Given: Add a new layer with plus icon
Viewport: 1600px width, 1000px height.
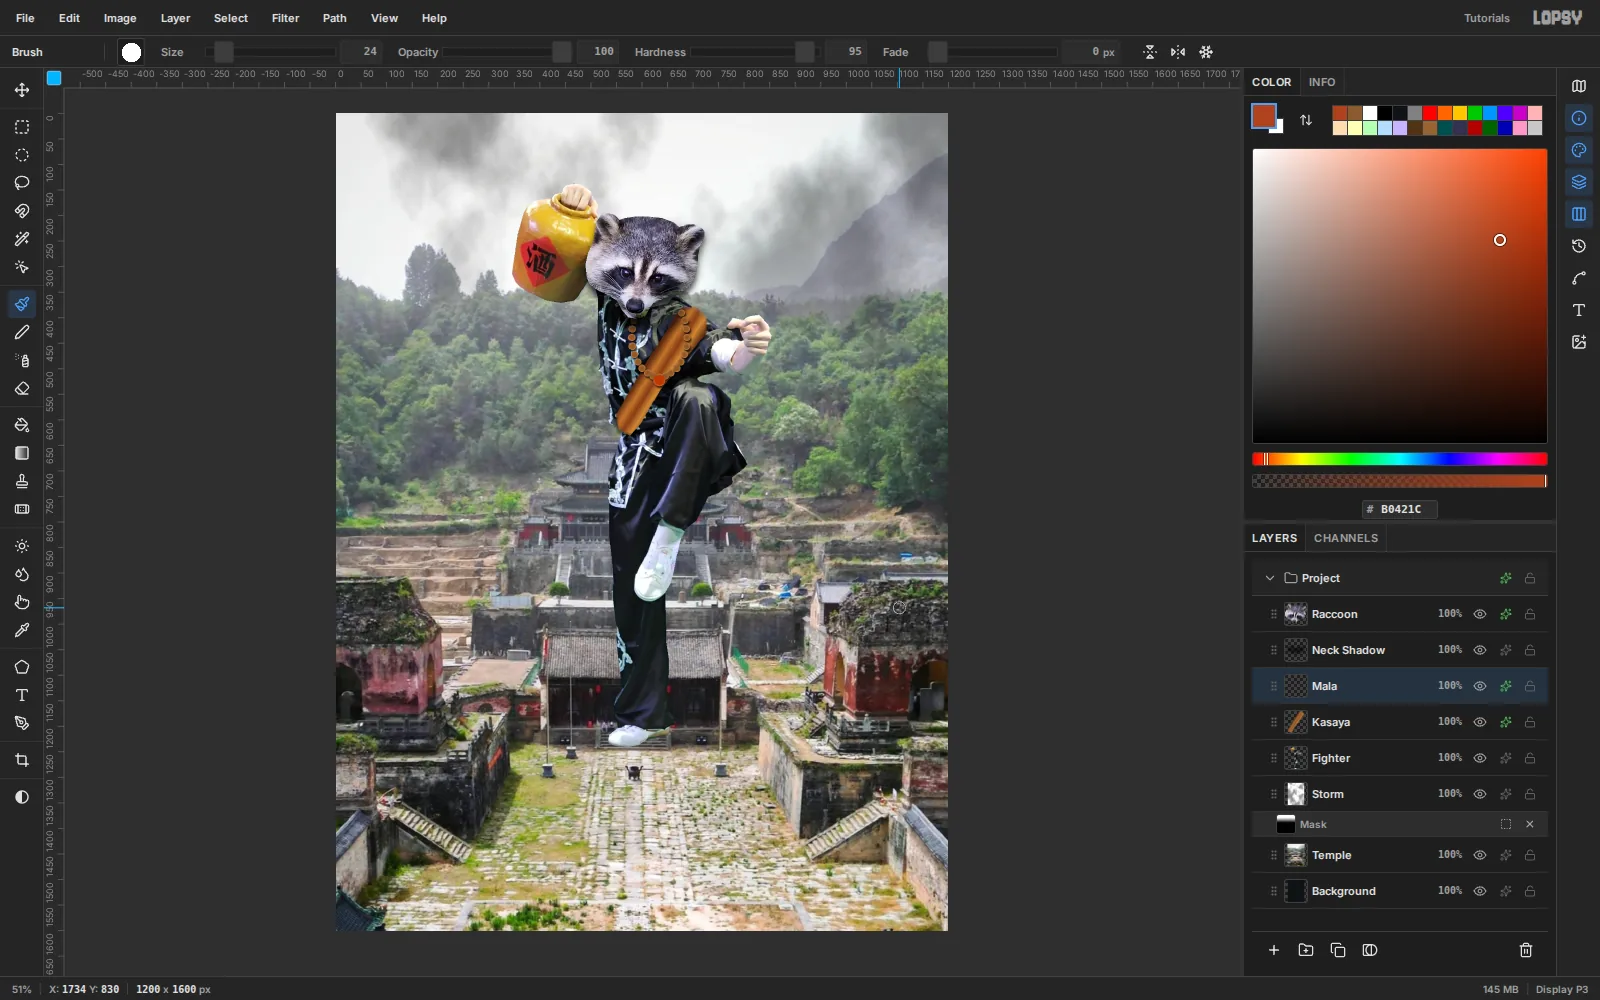Looking at the screenshot, I should pyautogui.click(x=1274, y=950).
